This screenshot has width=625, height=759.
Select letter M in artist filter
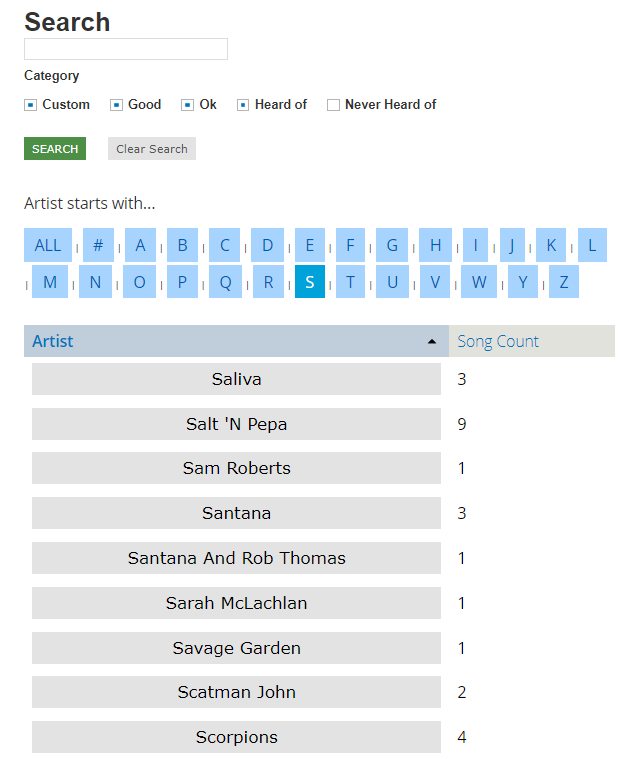coord(50,282)
